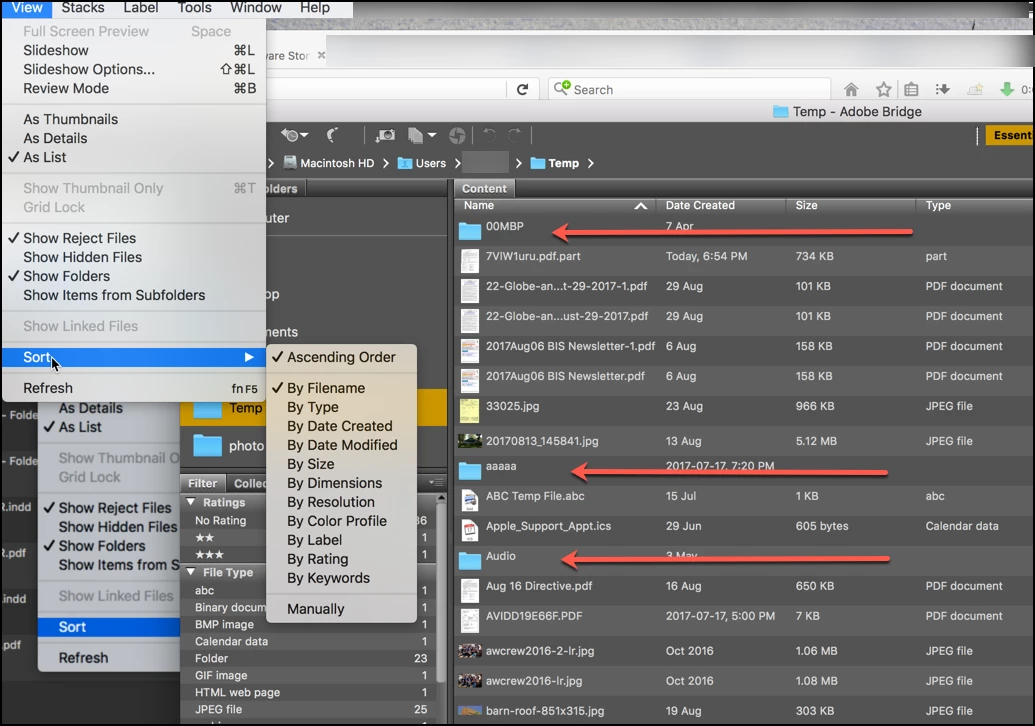
Task: Click the Apple_Support_Appt.ics calendar file icon
Action: point(470,530)
